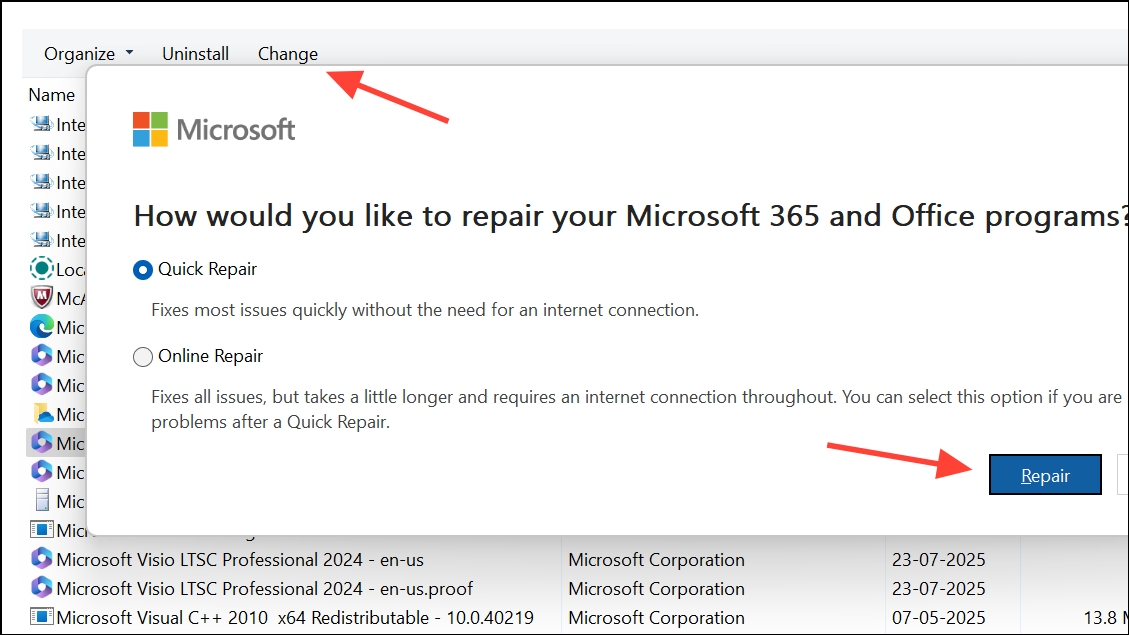Click the McAfee shield icon in the list
Viewport: 1129px width, 635px height.
[x=42, y=297]
